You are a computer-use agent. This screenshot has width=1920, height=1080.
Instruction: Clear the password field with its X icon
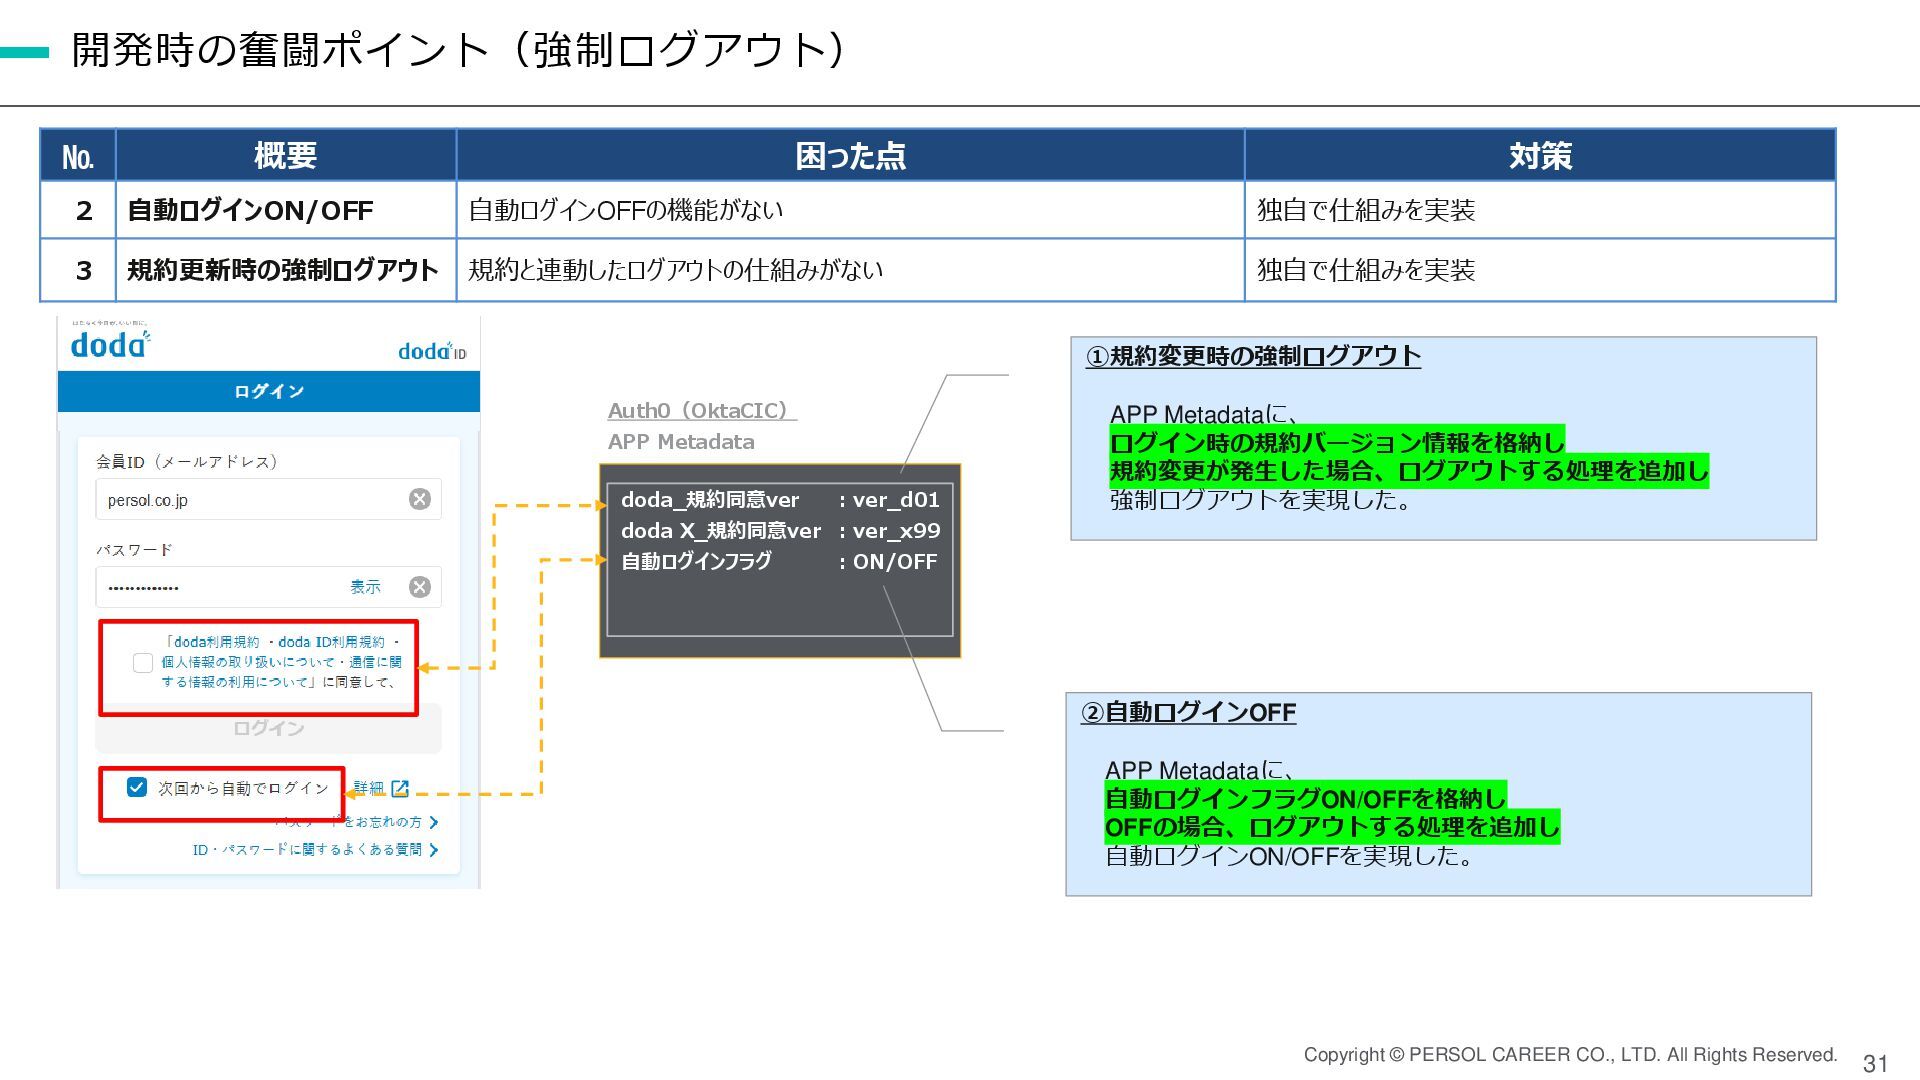(420, 587)
